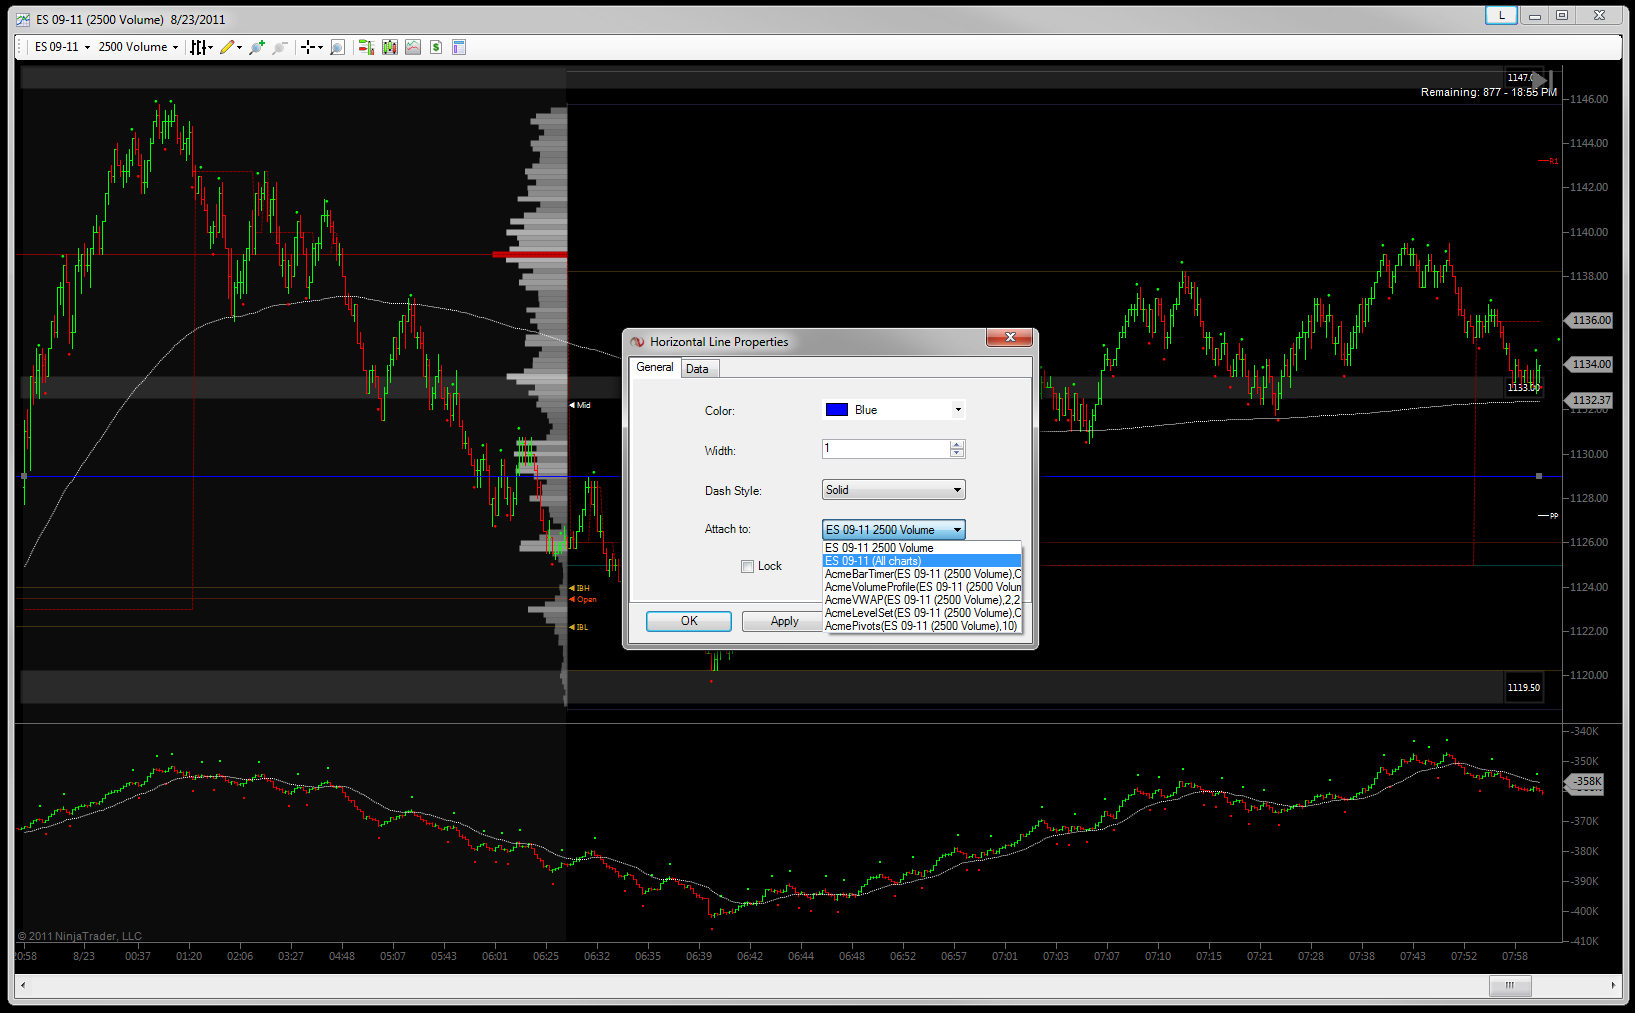This screenshot has height=1013, width=1635.
Task: Select ES 09-11 2500 Volume list option
Action: (921, 548)
